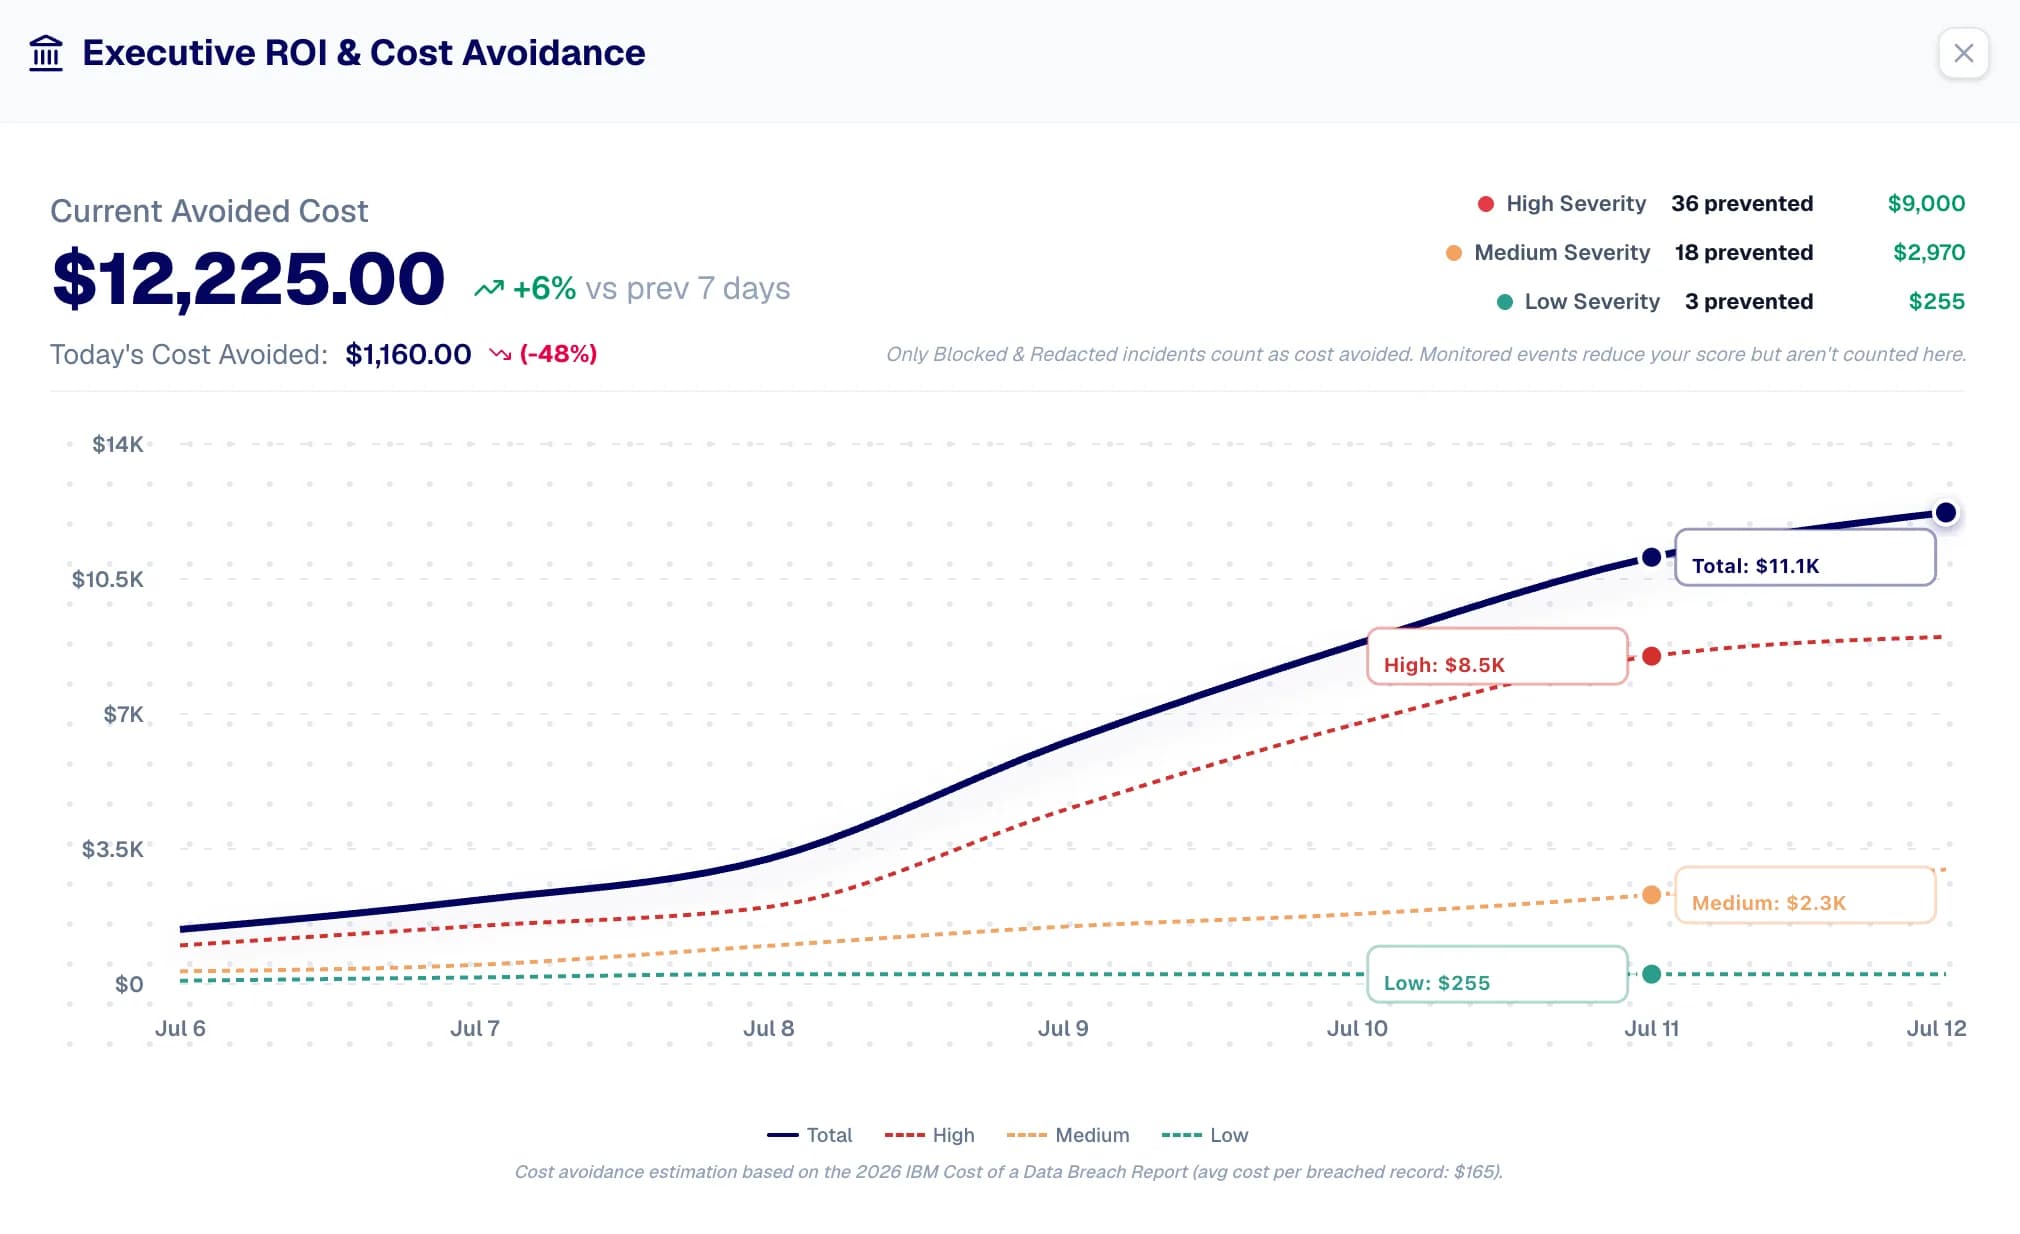Click the teal Low Severity dot
The width and height of the screenshot is (2020, 1234).
tap(1504, 302)
